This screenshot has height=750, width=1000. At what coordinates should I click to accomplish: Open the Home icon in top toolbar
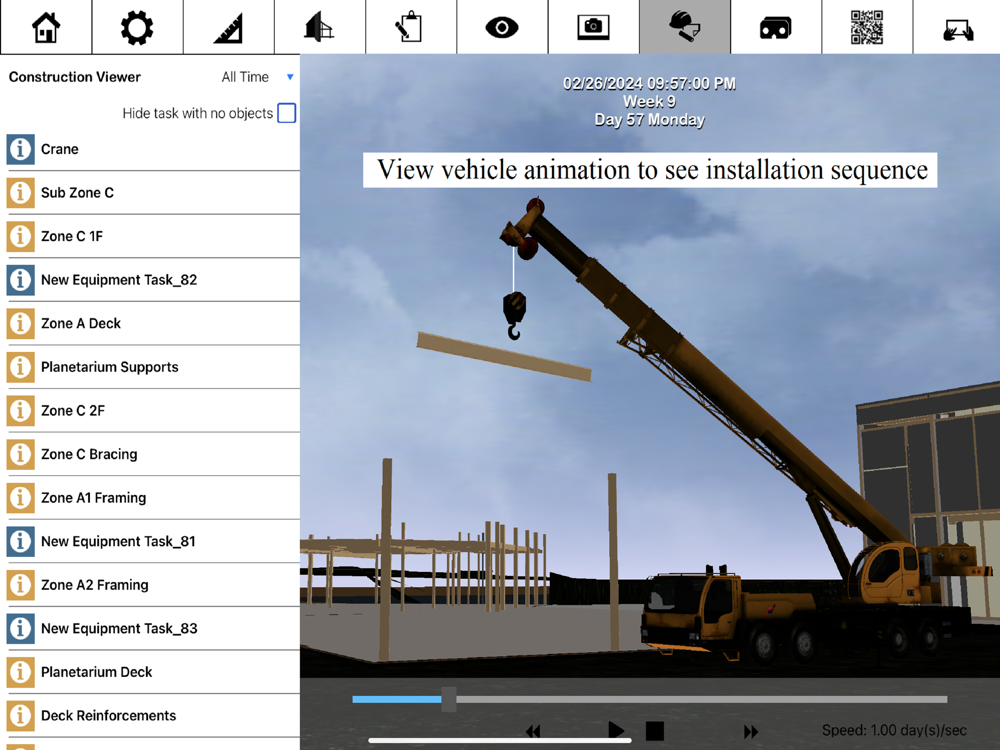pyautogui.click(x=46, y=27)
